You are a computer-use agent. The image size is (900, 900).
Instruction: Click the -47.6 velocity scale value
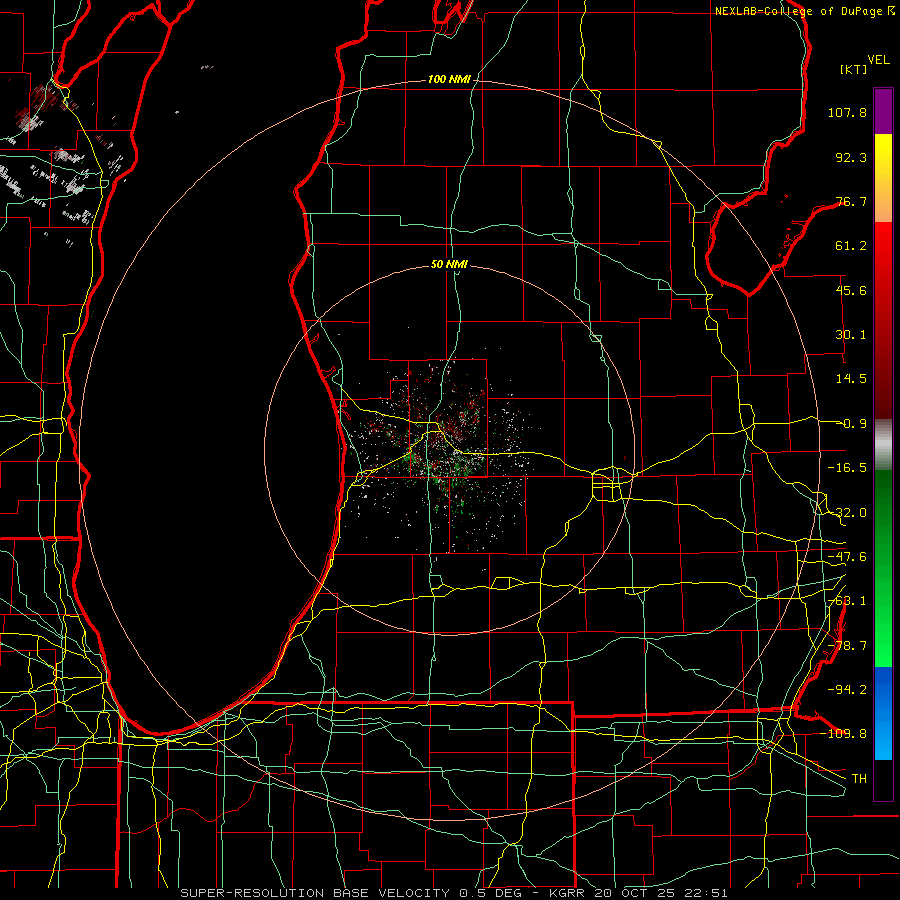(847, 557)
